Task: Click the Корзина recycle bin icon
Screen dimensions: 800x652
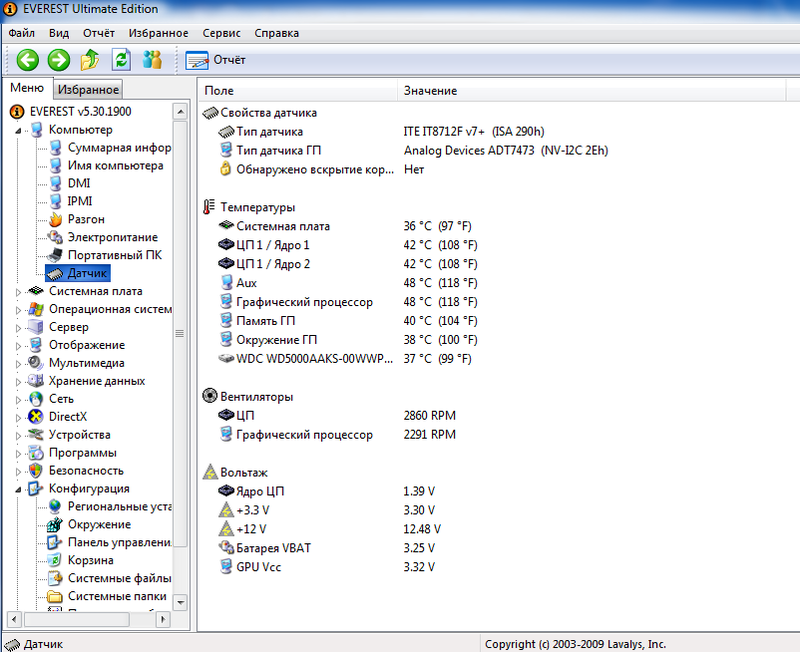Action: (55, 560)
